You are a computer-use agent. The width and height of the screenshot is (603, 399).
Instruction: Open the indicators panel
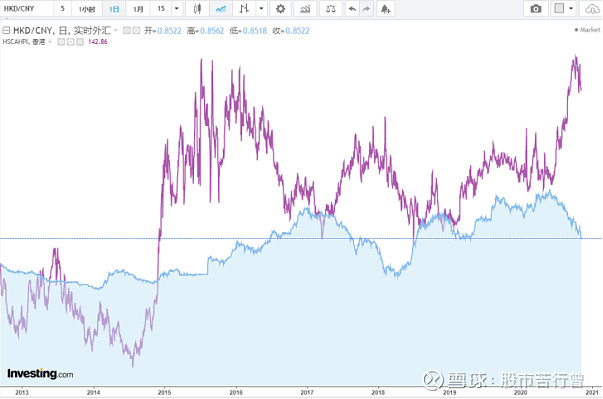[x=305, y=8]
